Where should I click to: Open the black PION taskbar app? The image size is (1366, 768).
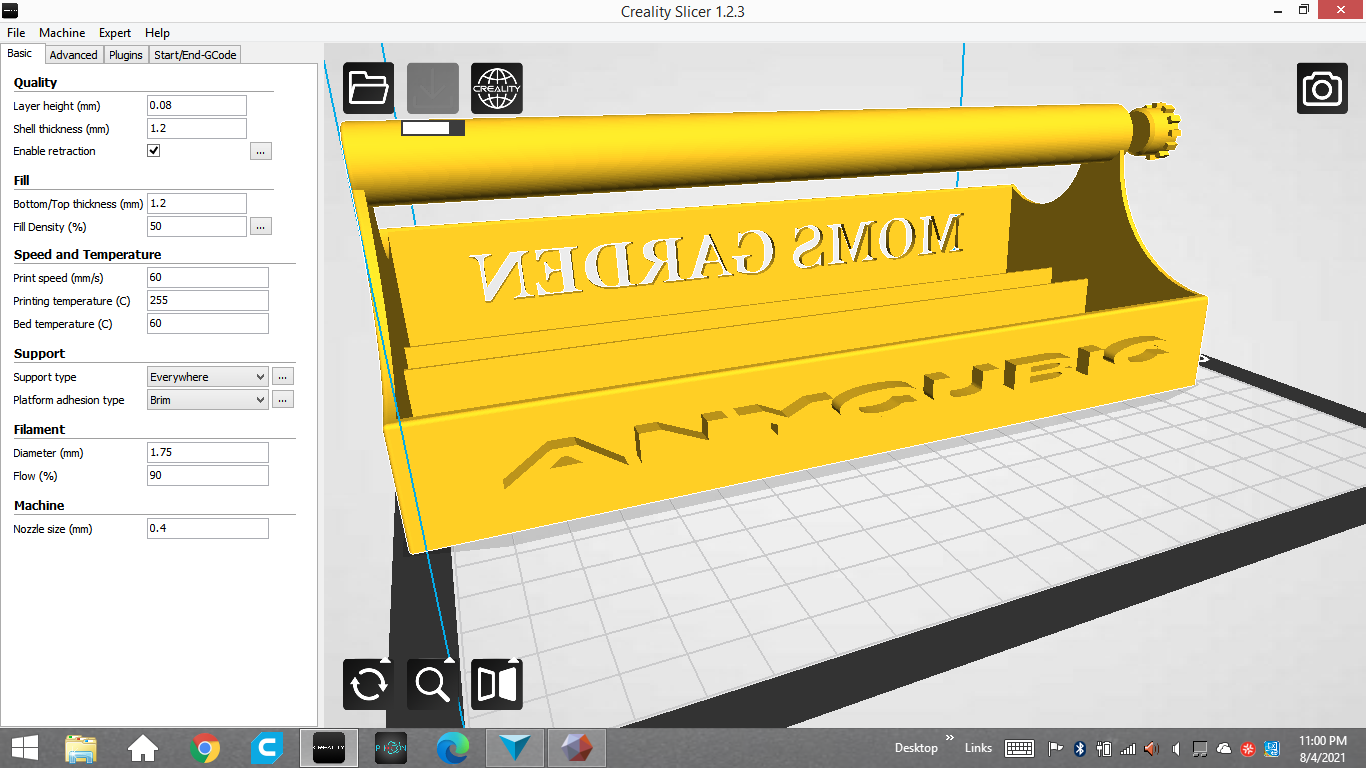[391, 748]
